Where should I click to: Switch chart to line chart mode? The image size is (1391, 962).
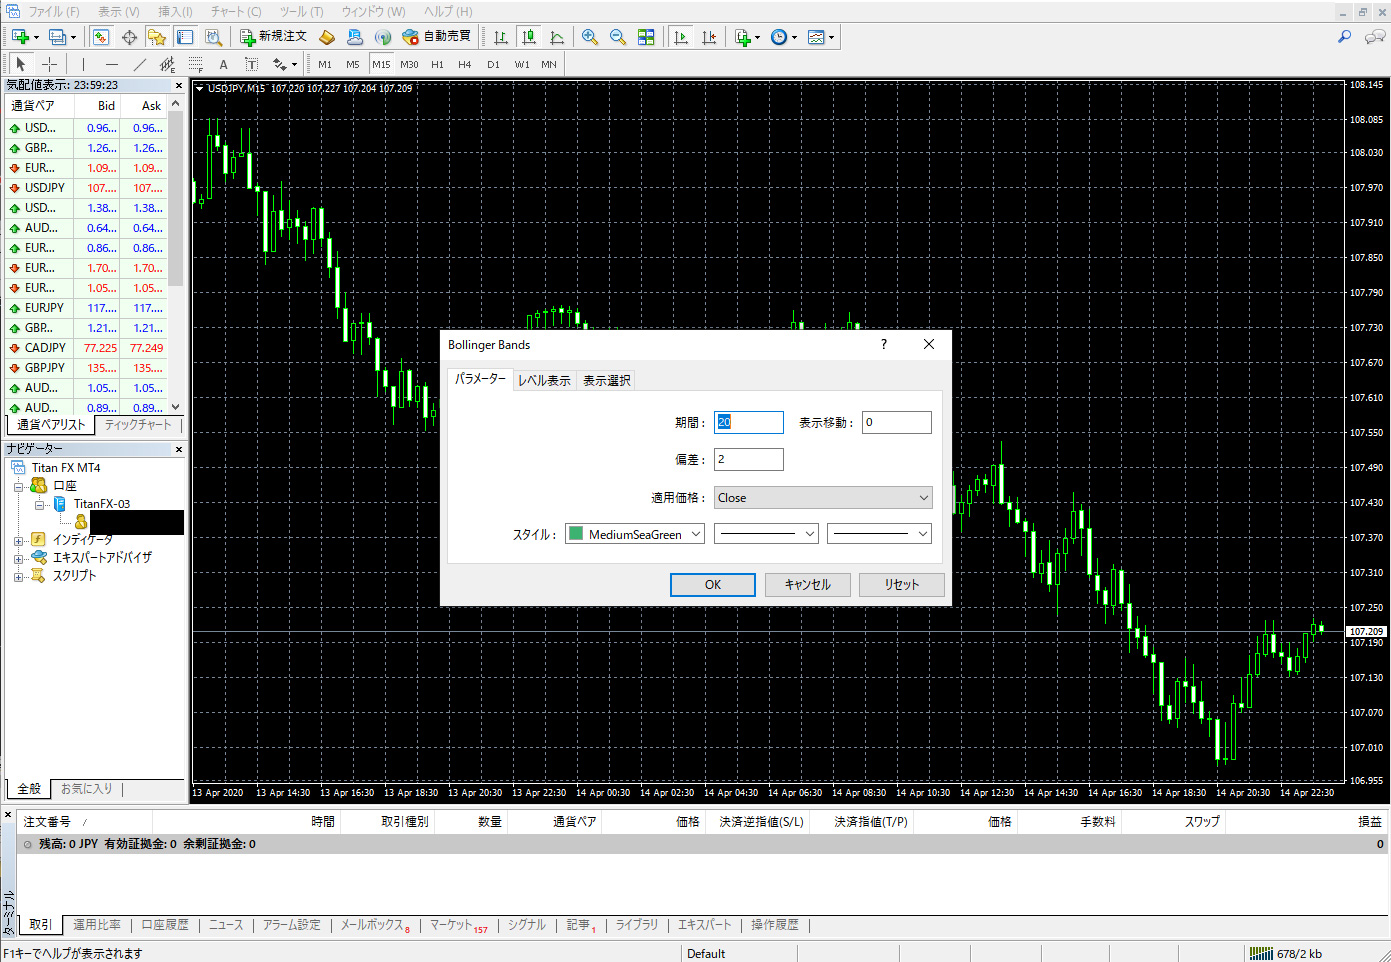[x=557, y=37]
